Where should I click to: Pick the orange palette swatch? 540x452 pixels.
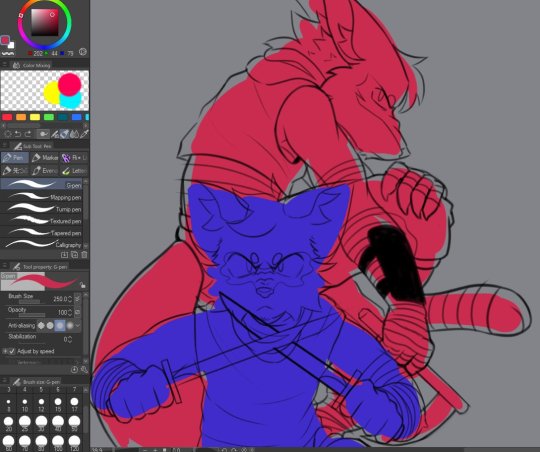pyautogui.click(x=21, y=117)
